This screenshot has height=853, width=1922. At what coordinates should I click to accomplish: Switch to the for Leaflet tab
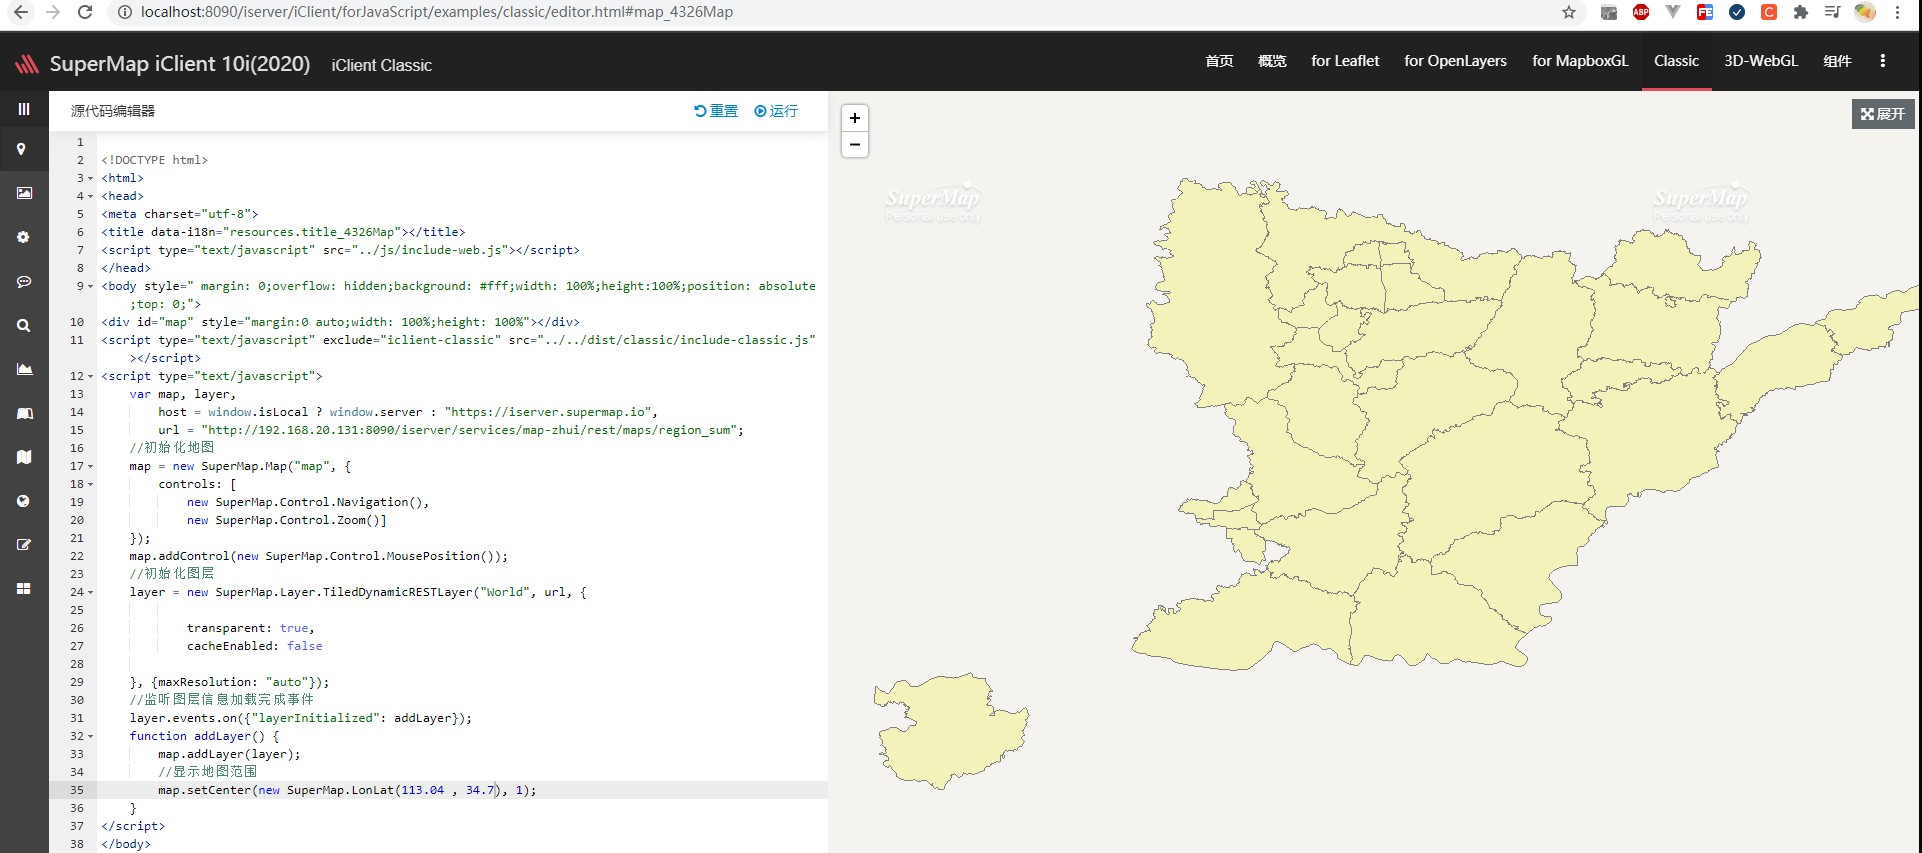[x=1345, y=61]
